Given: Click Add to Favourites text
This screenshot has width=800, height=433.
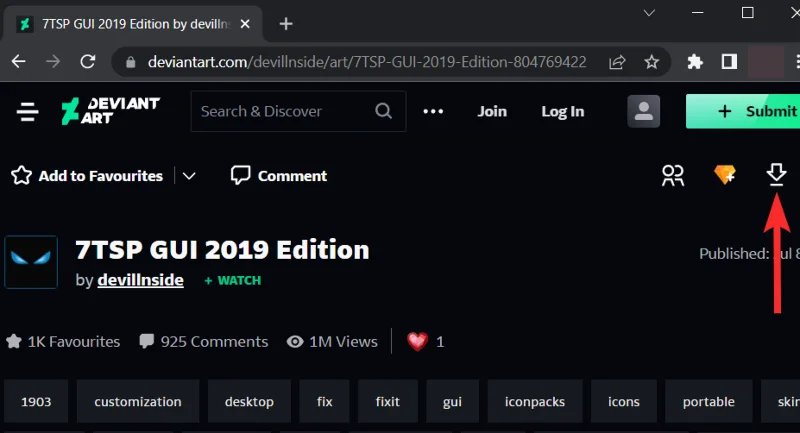Looking at the screenshot, I should coord(101,176).
